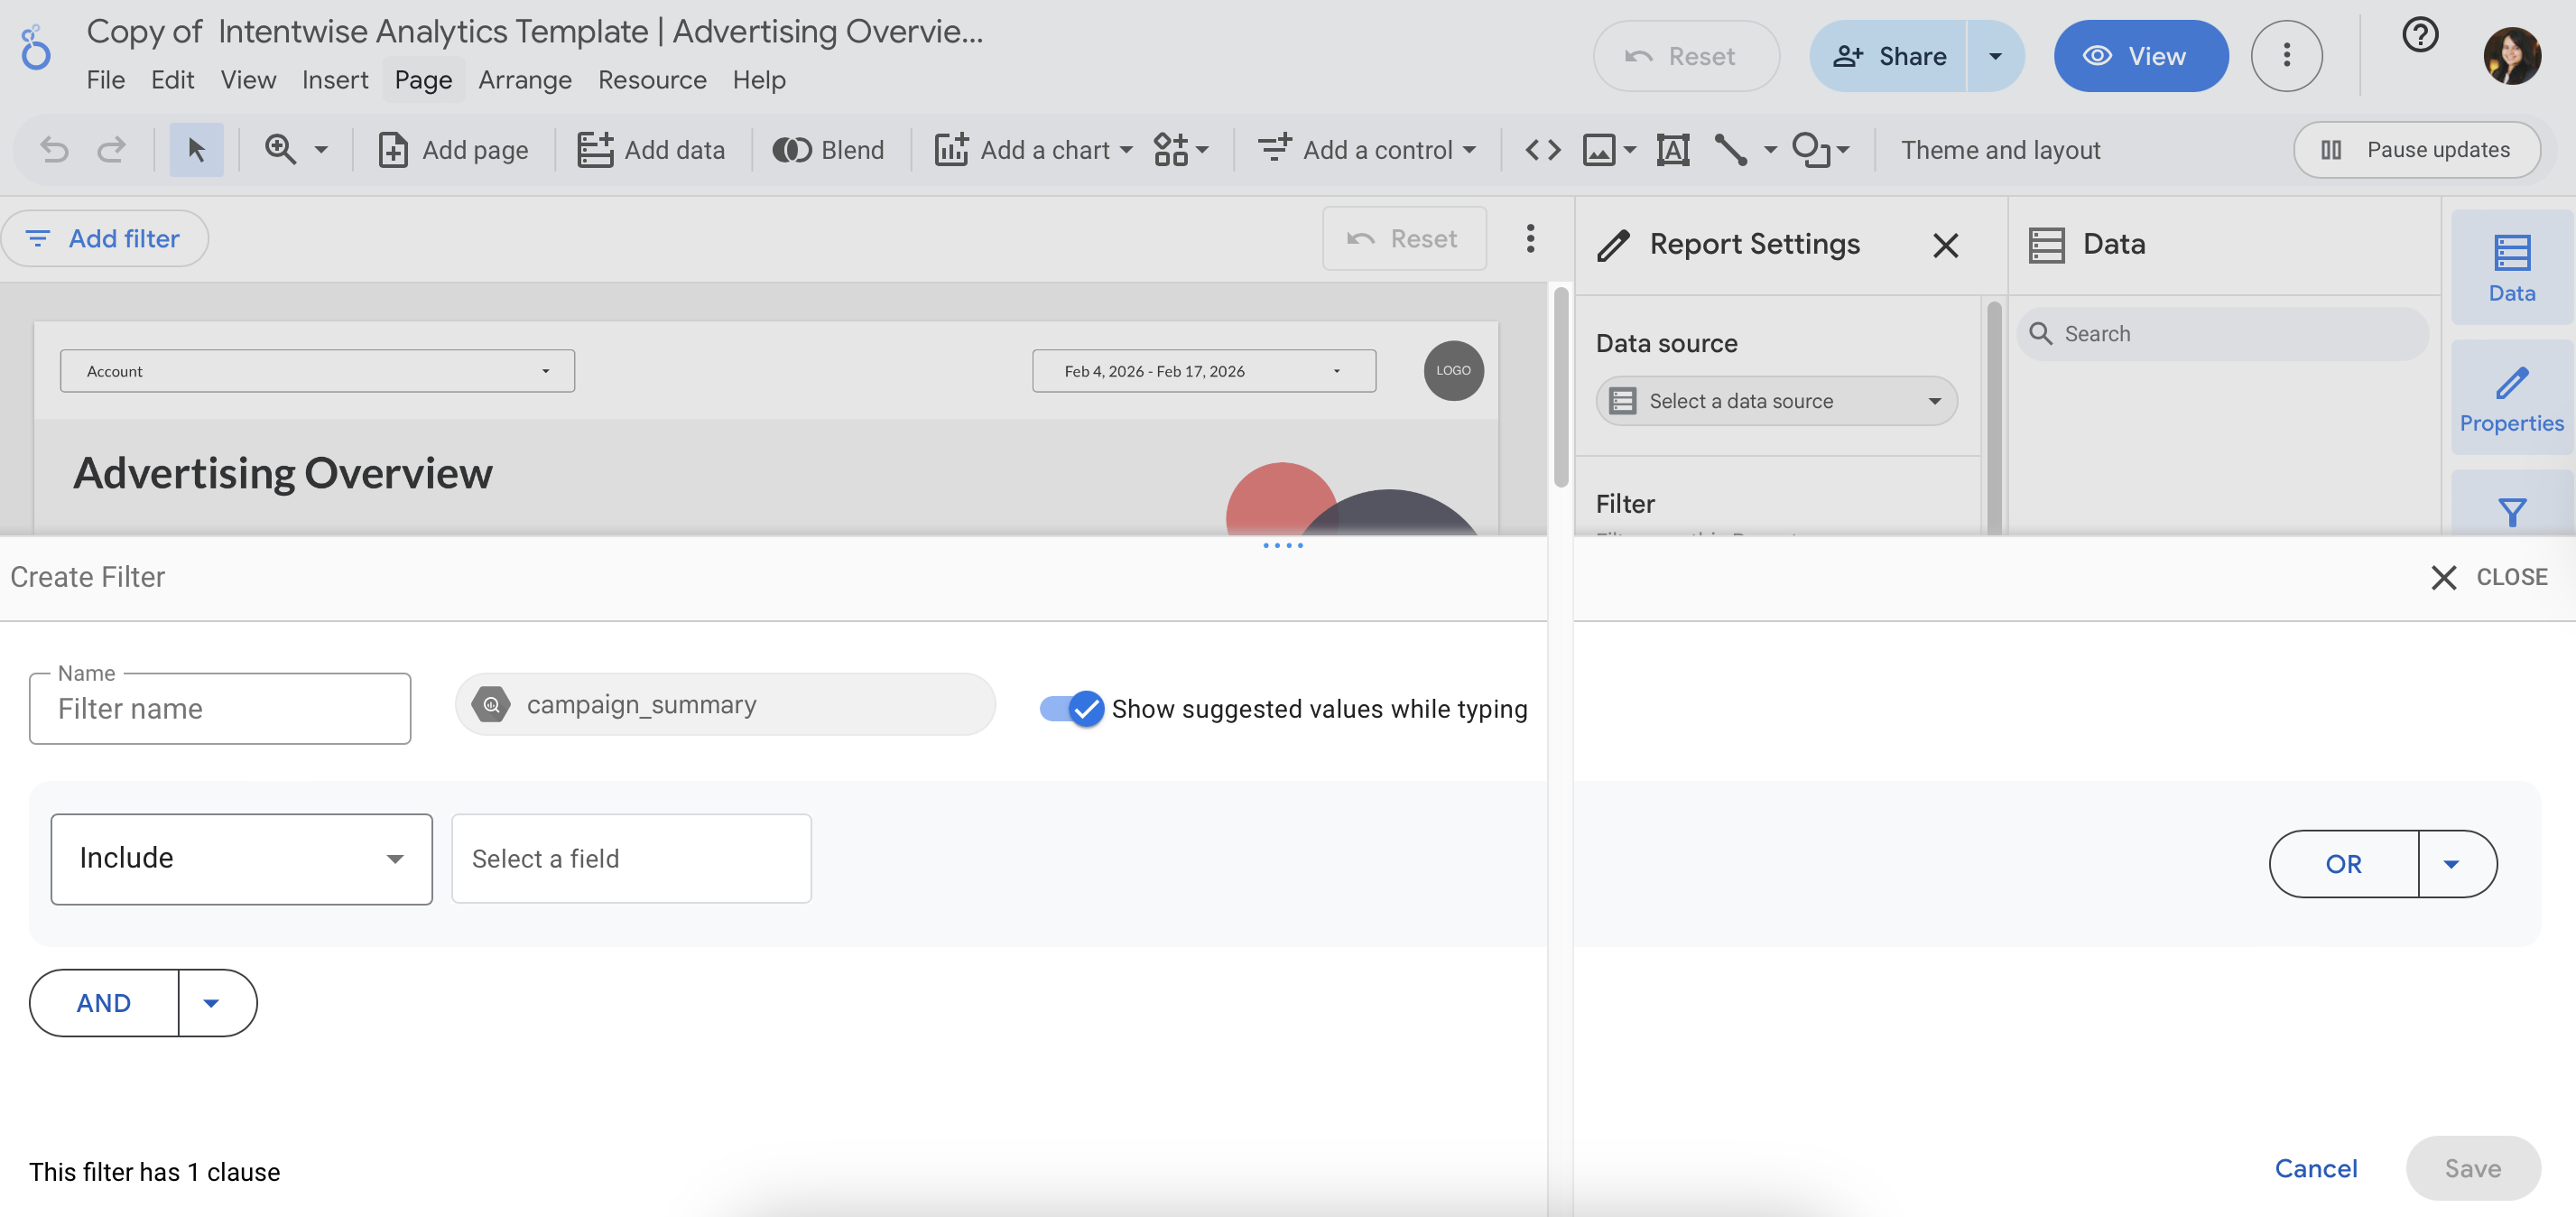Click the embed URL code icon
Viewport: 2576px width, 1217px height.
point(1542,150)
